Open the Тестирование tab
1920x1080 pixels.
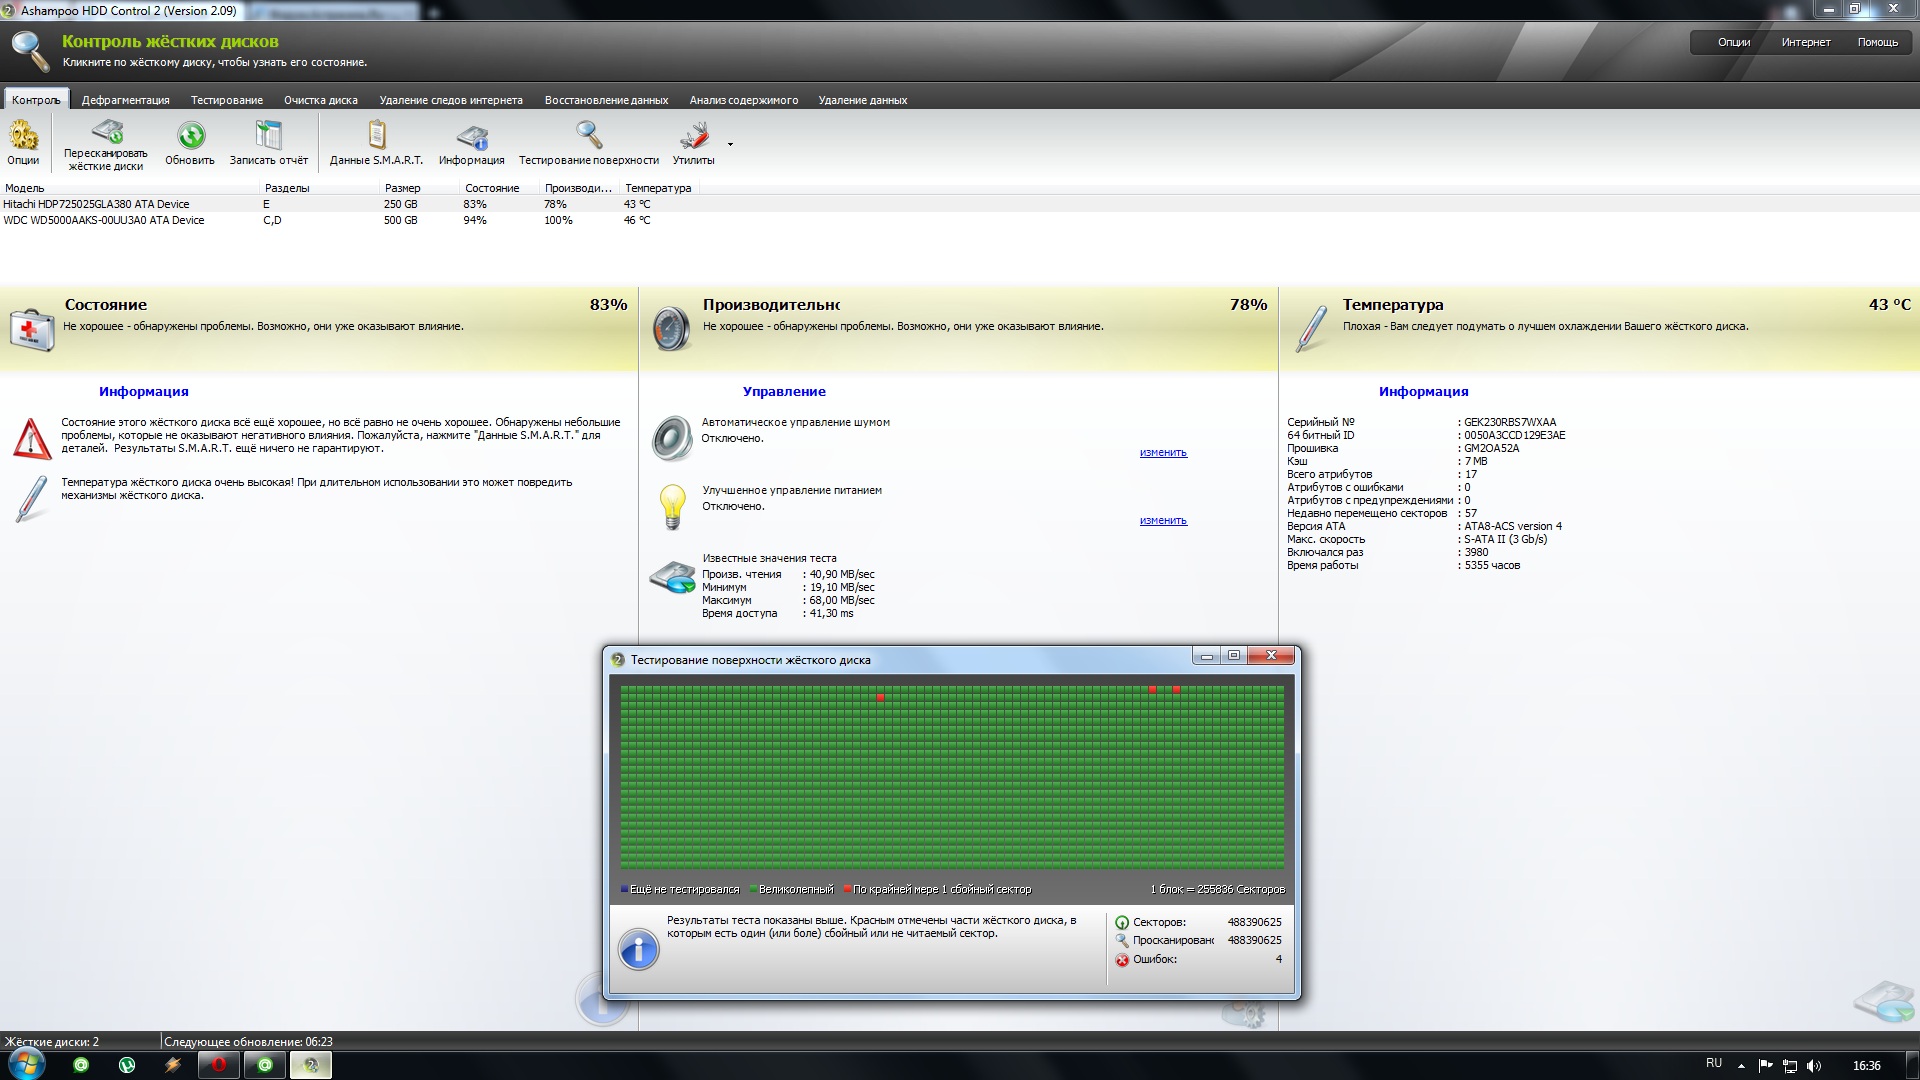(x=227, y=100)
